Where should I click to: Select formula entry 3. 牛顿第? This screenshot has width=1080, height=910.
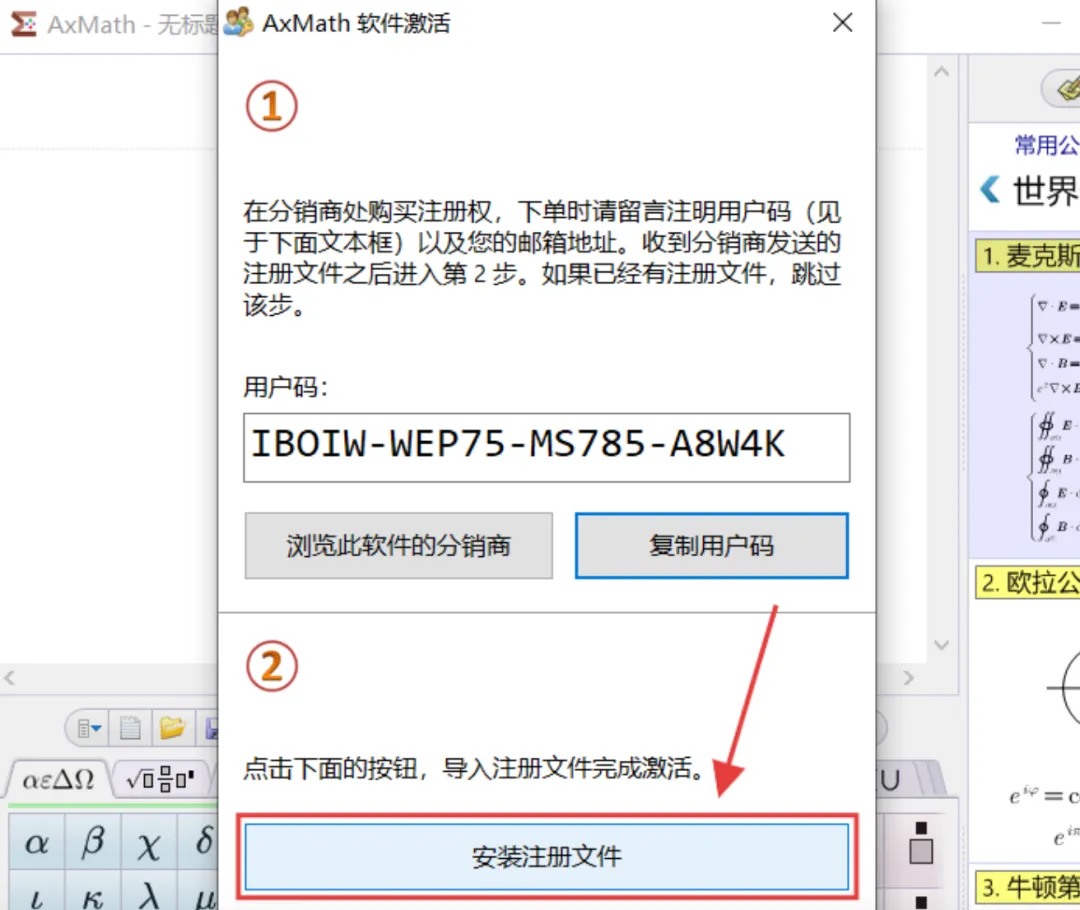pyautogui.click(x=1028, y=887)
